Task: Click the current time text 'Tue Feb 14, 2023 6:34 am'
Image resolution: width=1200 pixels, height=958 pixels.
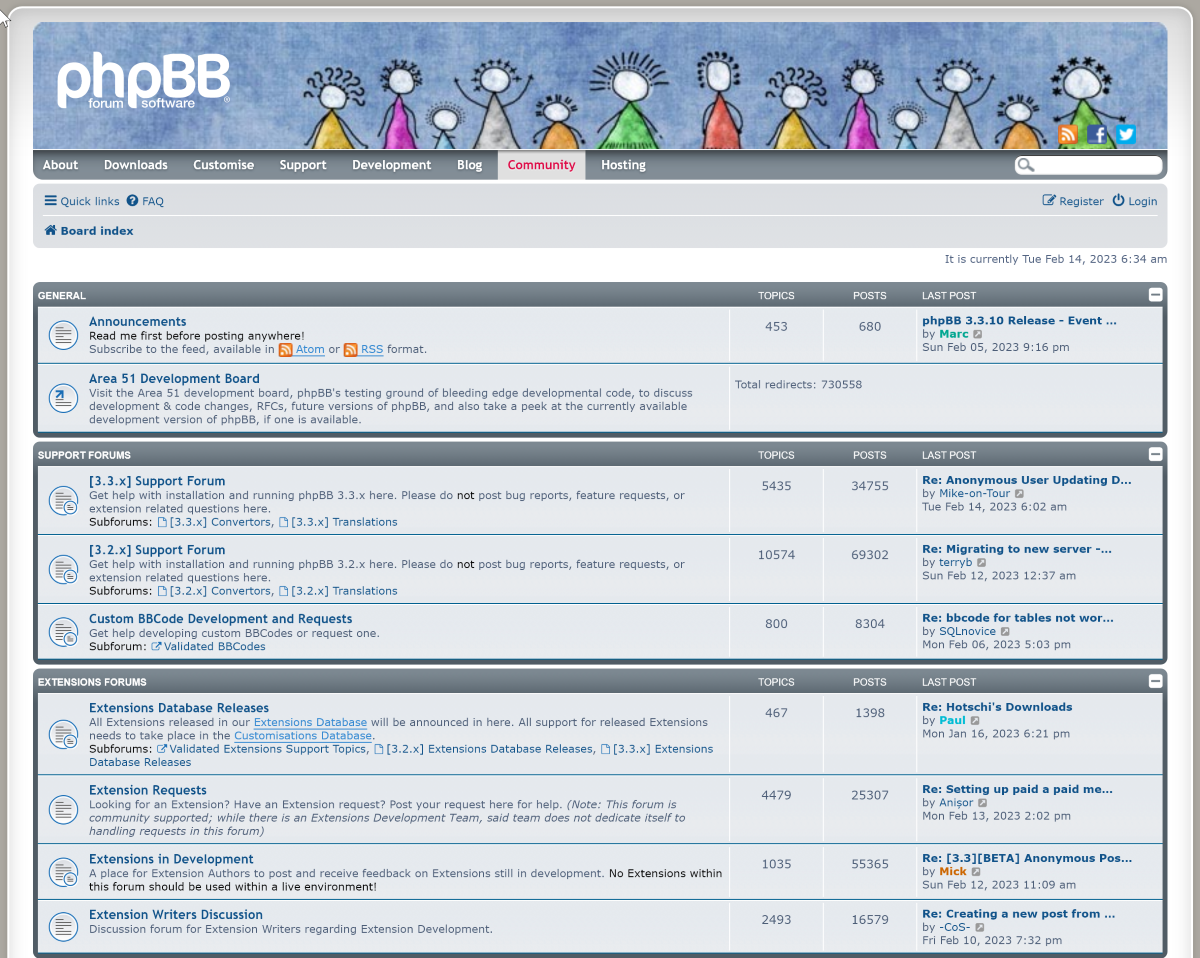Action: pos(1094,259)
